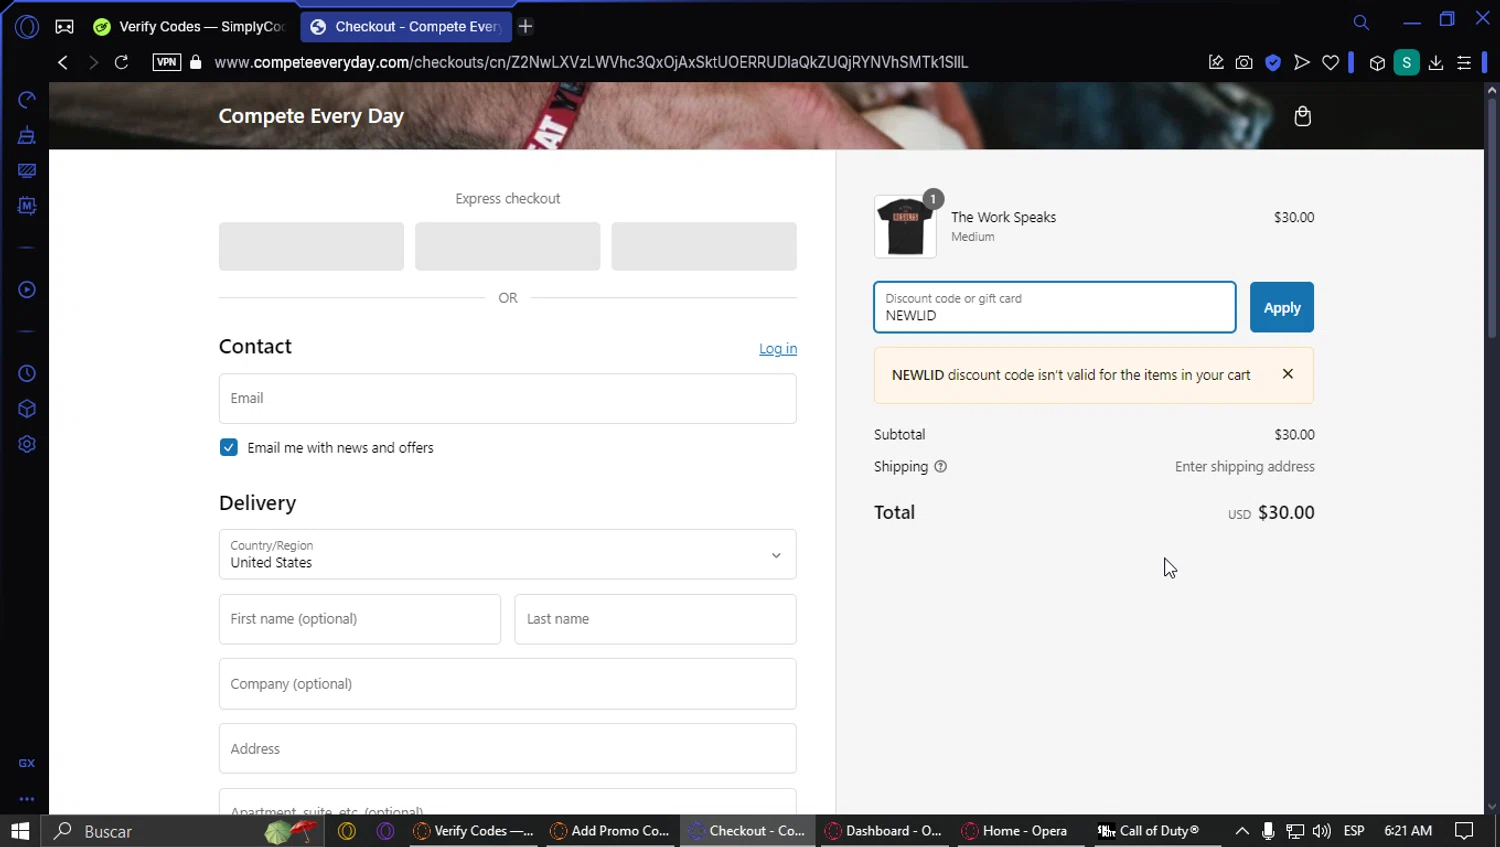
Task: Expand the Country/Region dropdown
Action: tap(507, 554)
